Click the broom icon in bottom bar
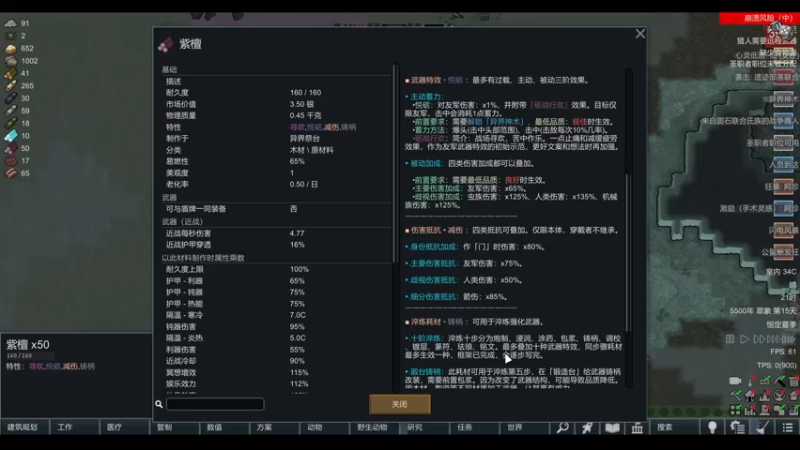The width and height of the screenshot is (800, 450). (762, 427)
